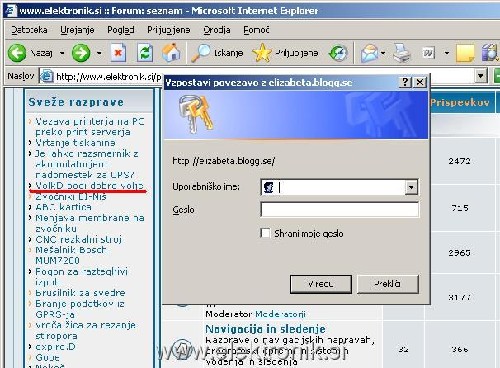Open the Back button history dropdown arrow
Viewport: 500px width, 368px height.
(x=62, y=53)
